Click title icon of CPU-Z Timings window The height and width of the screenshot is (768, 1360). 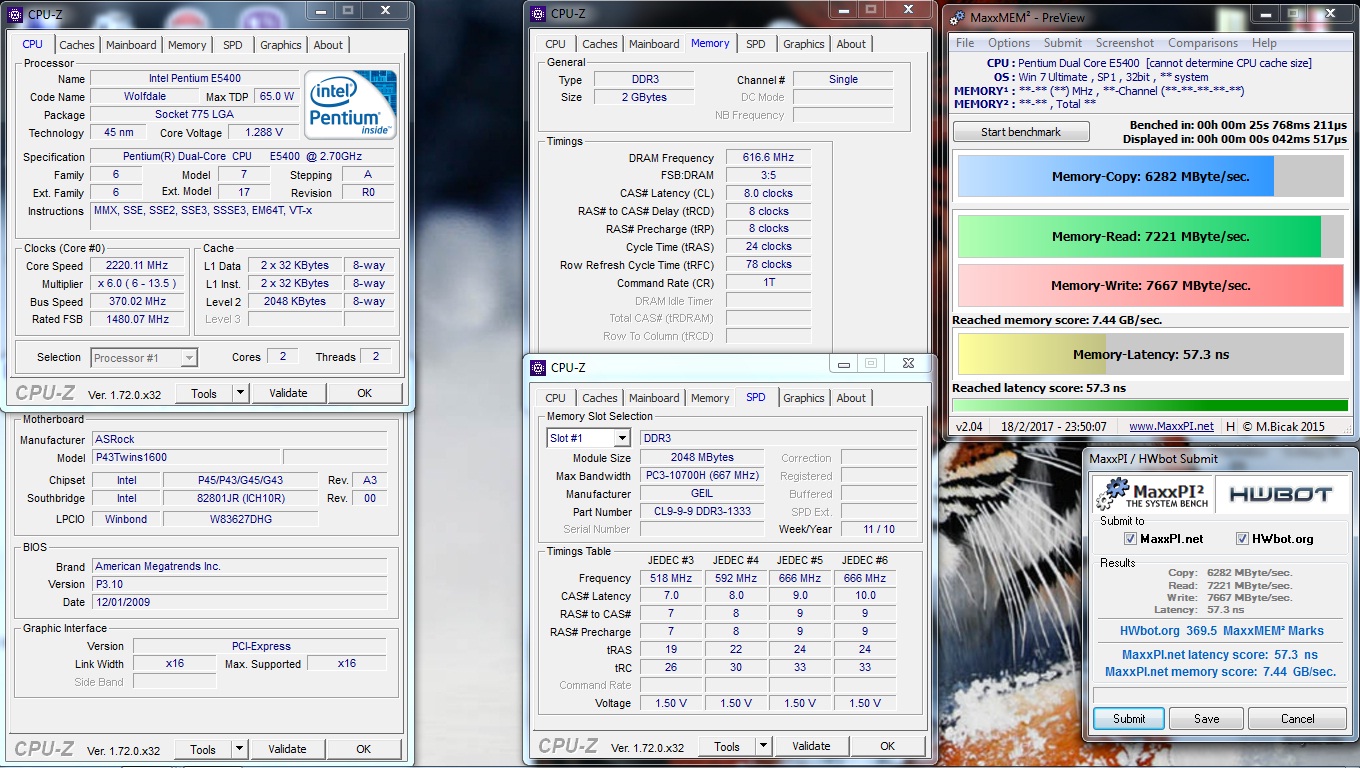click(x=537, y=14)
